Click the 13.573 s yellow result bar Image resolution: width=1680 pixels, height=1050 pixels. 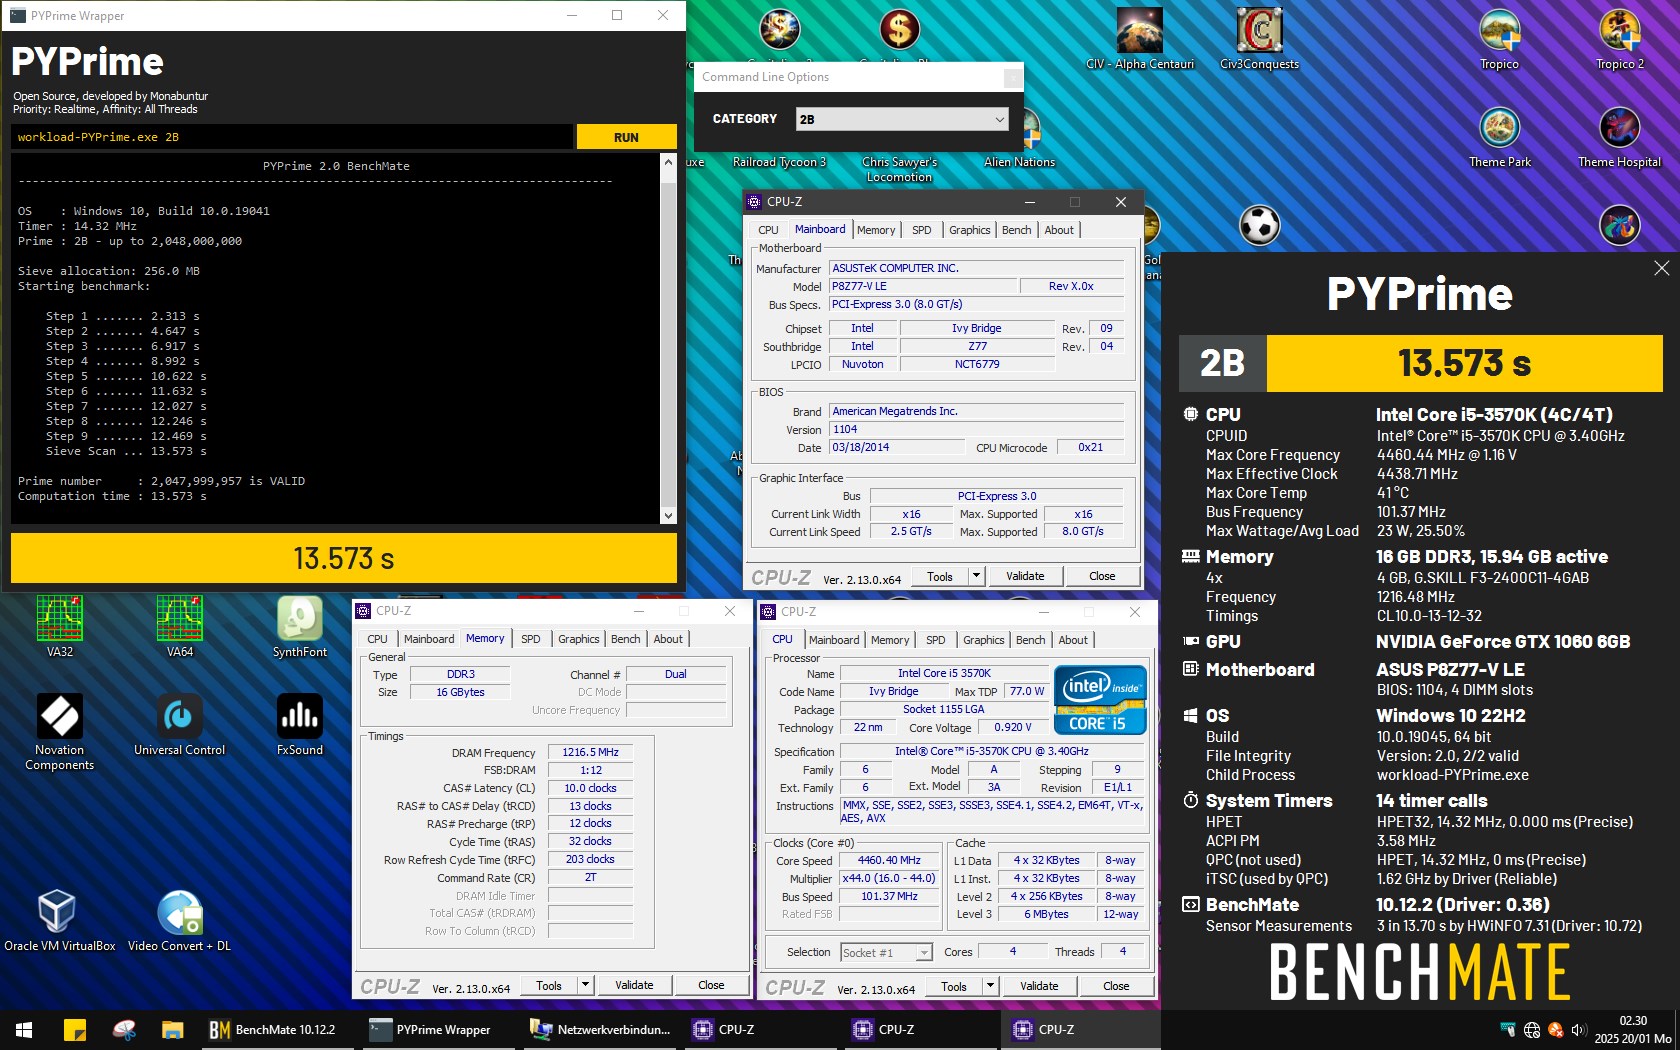344,558
